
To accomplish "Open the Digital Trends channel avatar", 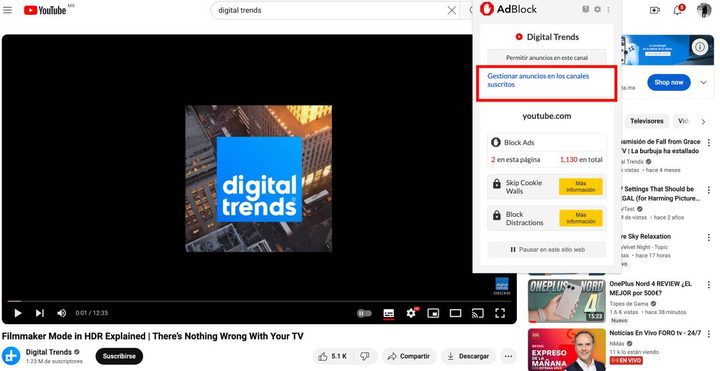I will point(11,356).
